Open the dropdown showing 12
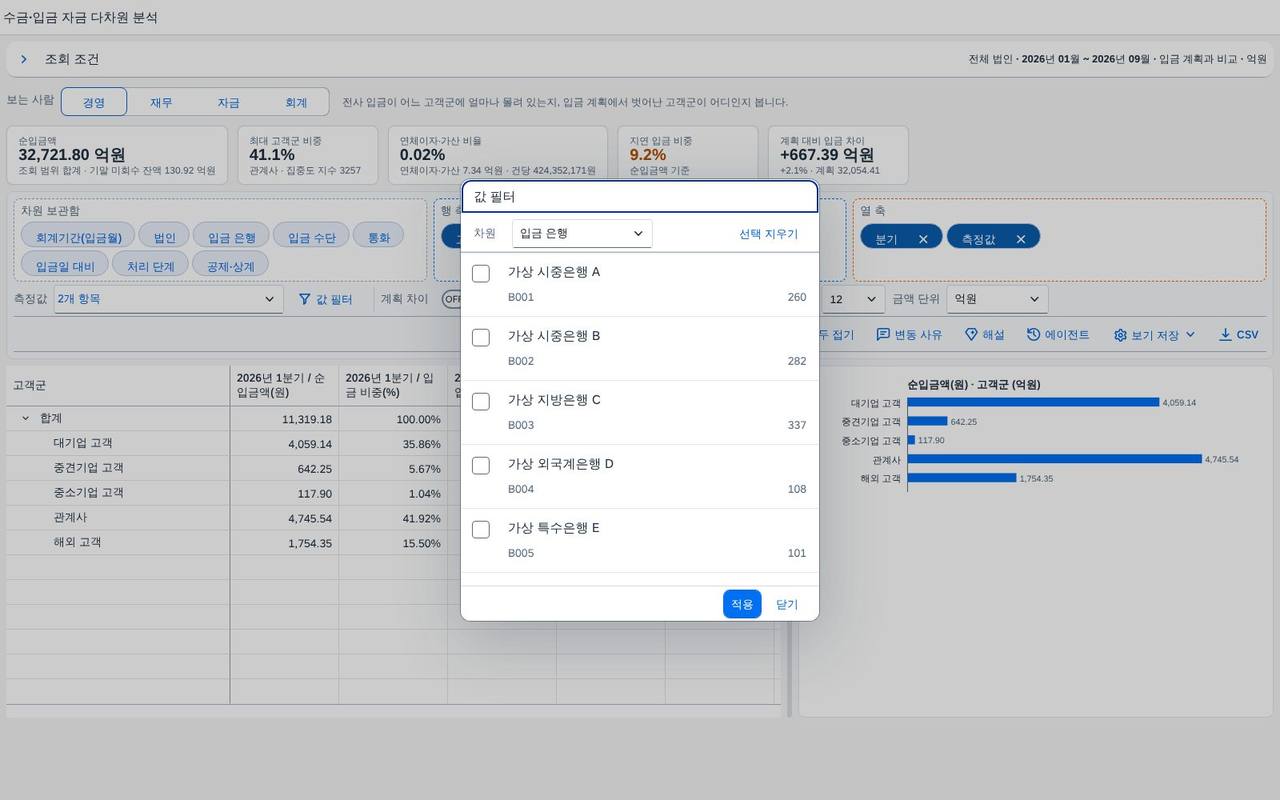Screen dimensions: 1280x800 pos(853,299)
